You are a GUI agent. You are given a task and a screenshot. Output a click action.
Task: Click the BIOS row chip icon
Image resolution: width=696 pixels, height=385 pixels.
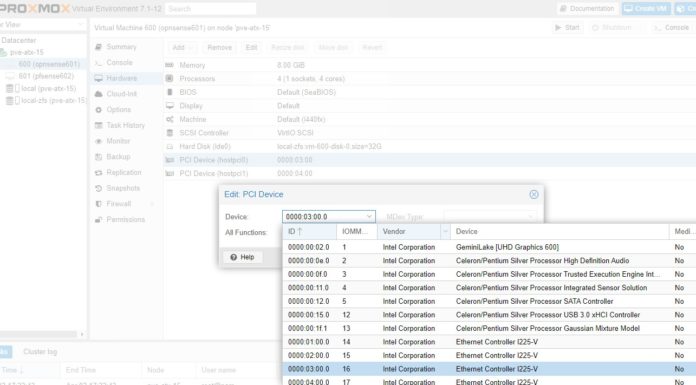click(x=170, y=92)
